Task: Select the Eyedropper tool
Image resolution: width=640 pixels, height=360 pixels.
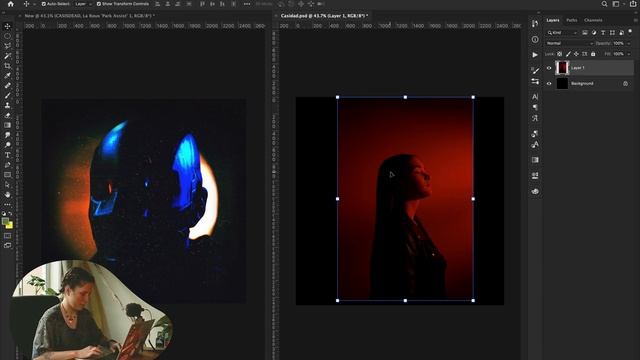Action: (7, 76)
